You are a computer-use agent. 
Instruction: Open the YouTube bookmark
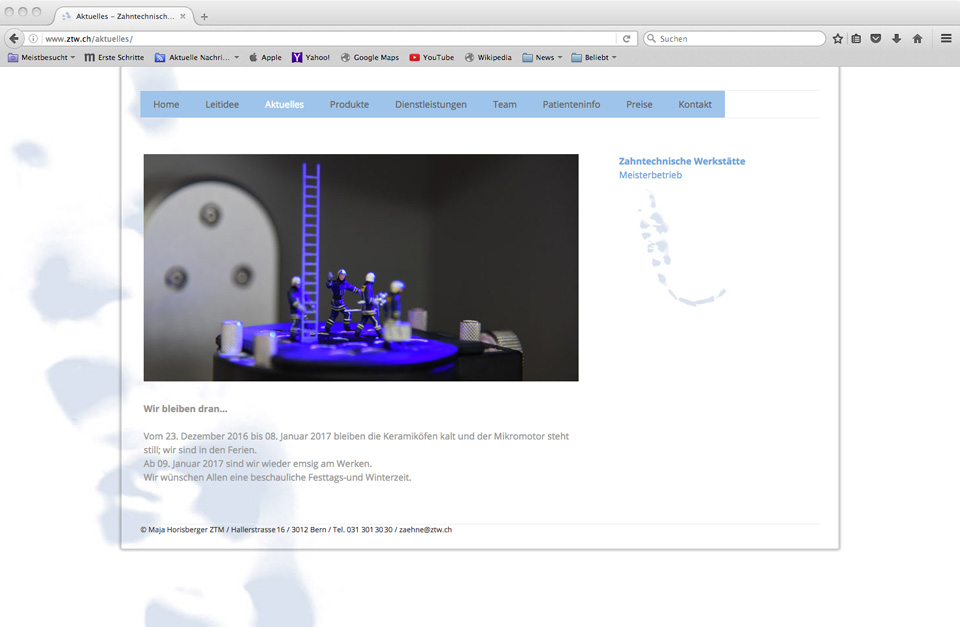432,58
